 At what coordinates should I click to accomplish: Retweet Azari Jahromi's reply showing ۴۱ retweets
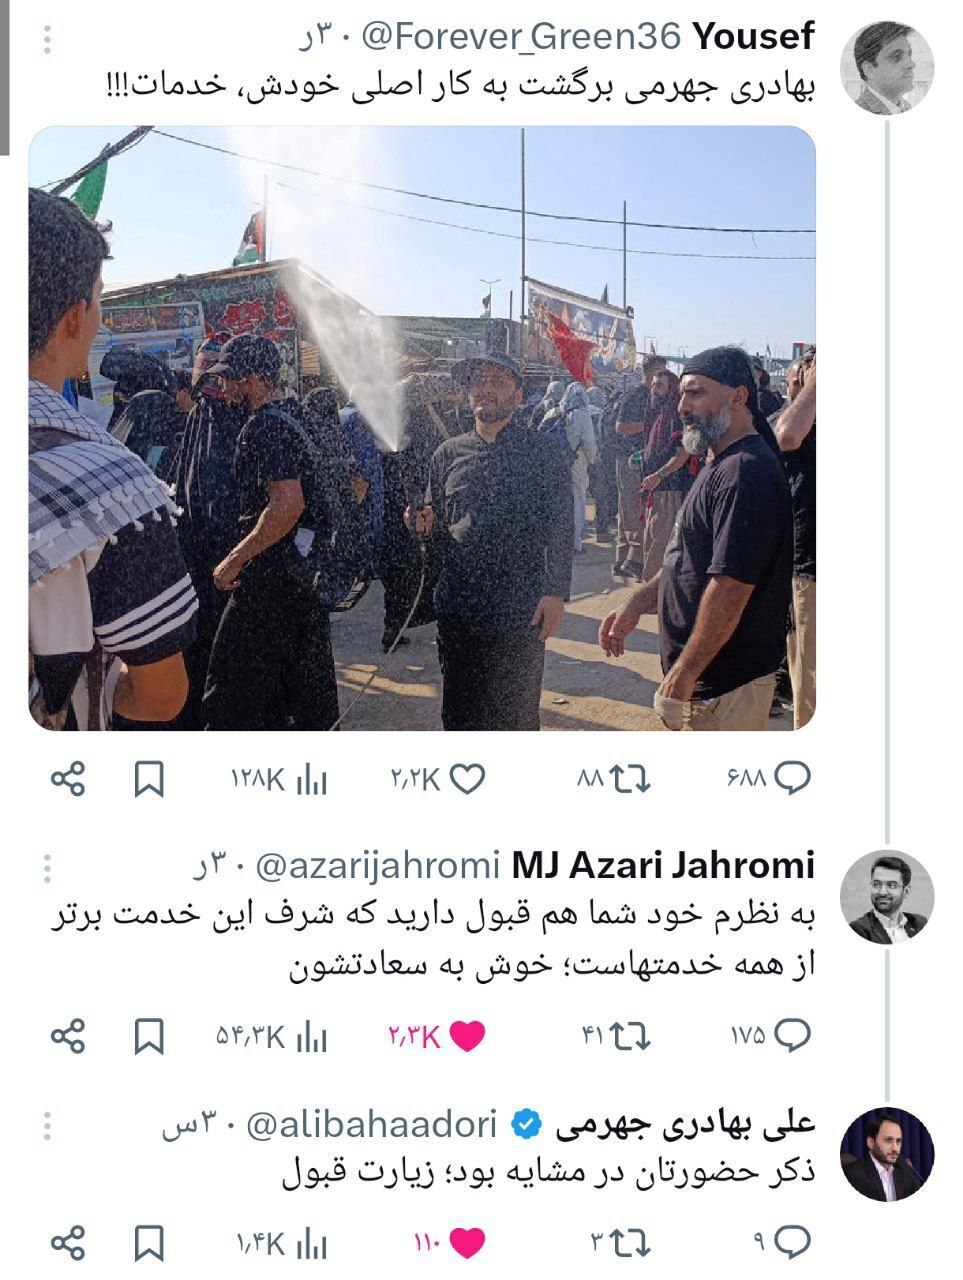[x=615, y=1037]
